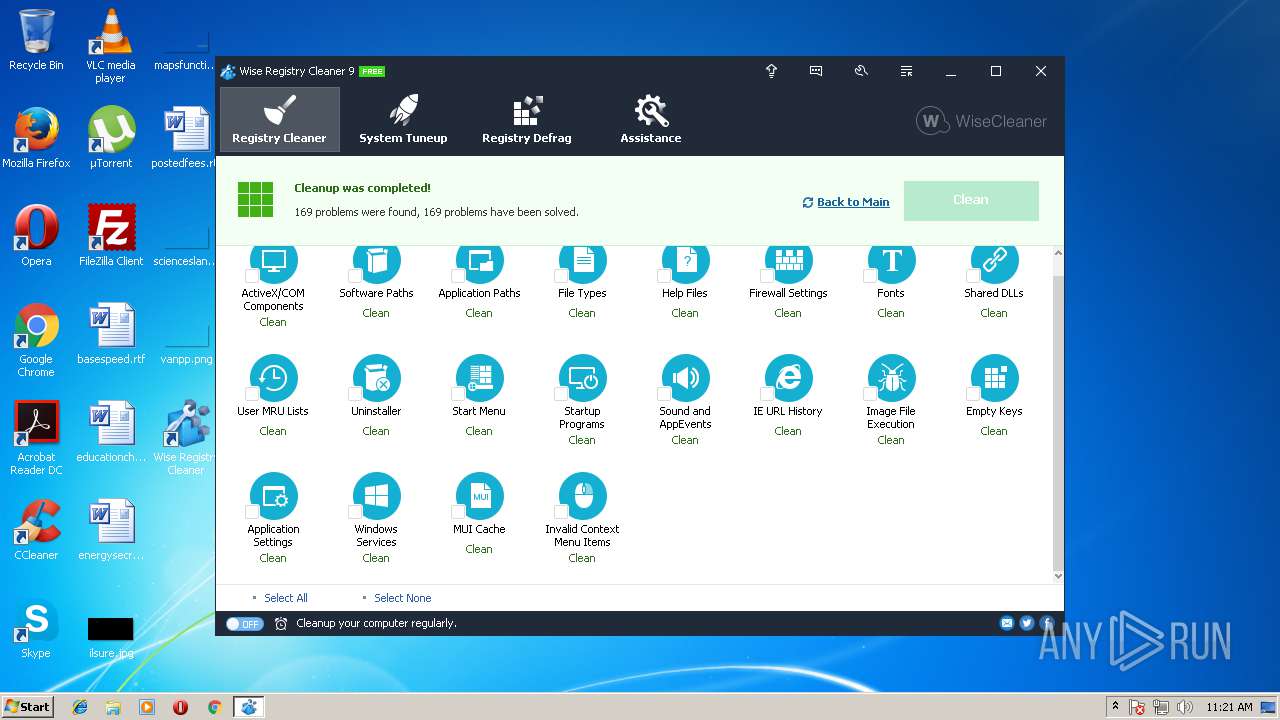Open Internet Explorer from the taskbar
Image resolution: width=1280 pixels, height=720 pixels.
pos(80,707)
